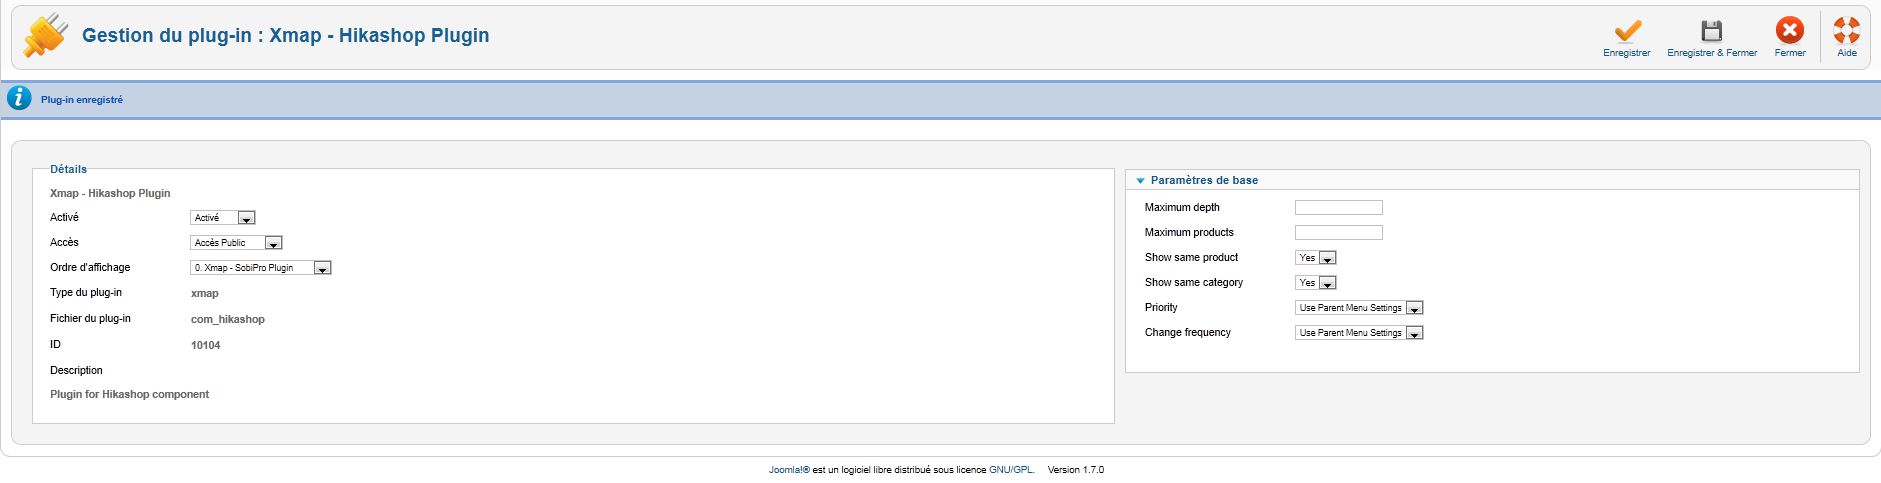Click the Paramètres de base panel title
This screenshot has height=483, width=1881.
point(1204,180)
